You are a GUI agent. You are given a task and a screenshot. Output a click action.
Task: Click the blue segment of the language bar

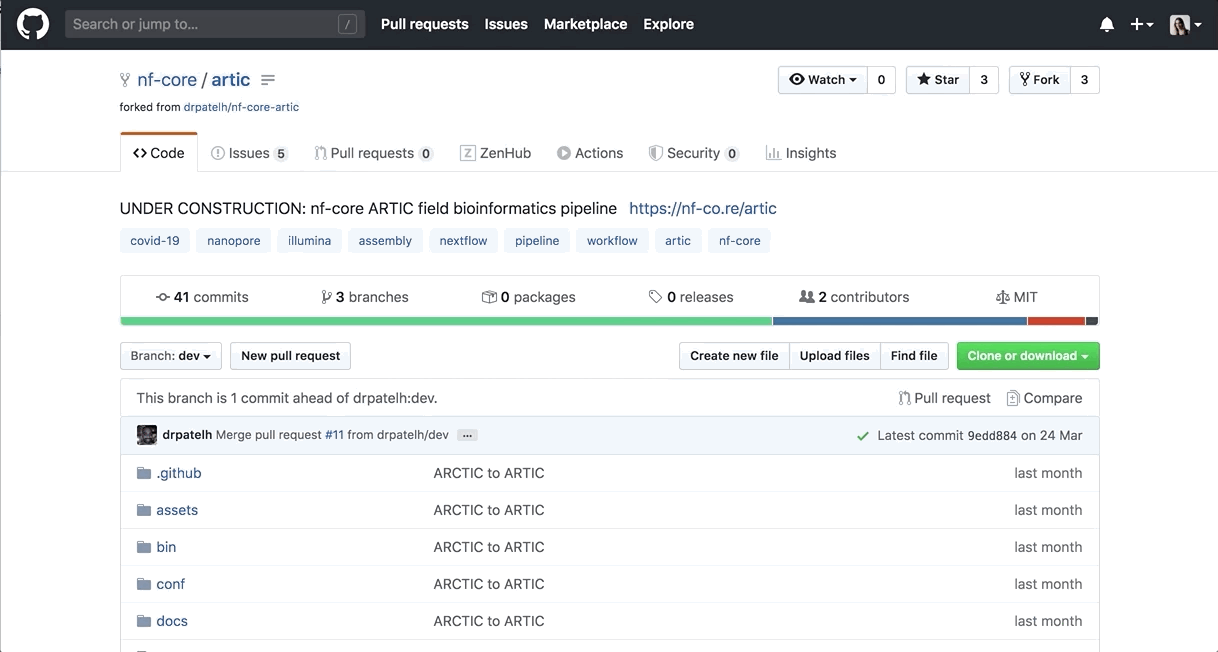[x=900, y=321]
